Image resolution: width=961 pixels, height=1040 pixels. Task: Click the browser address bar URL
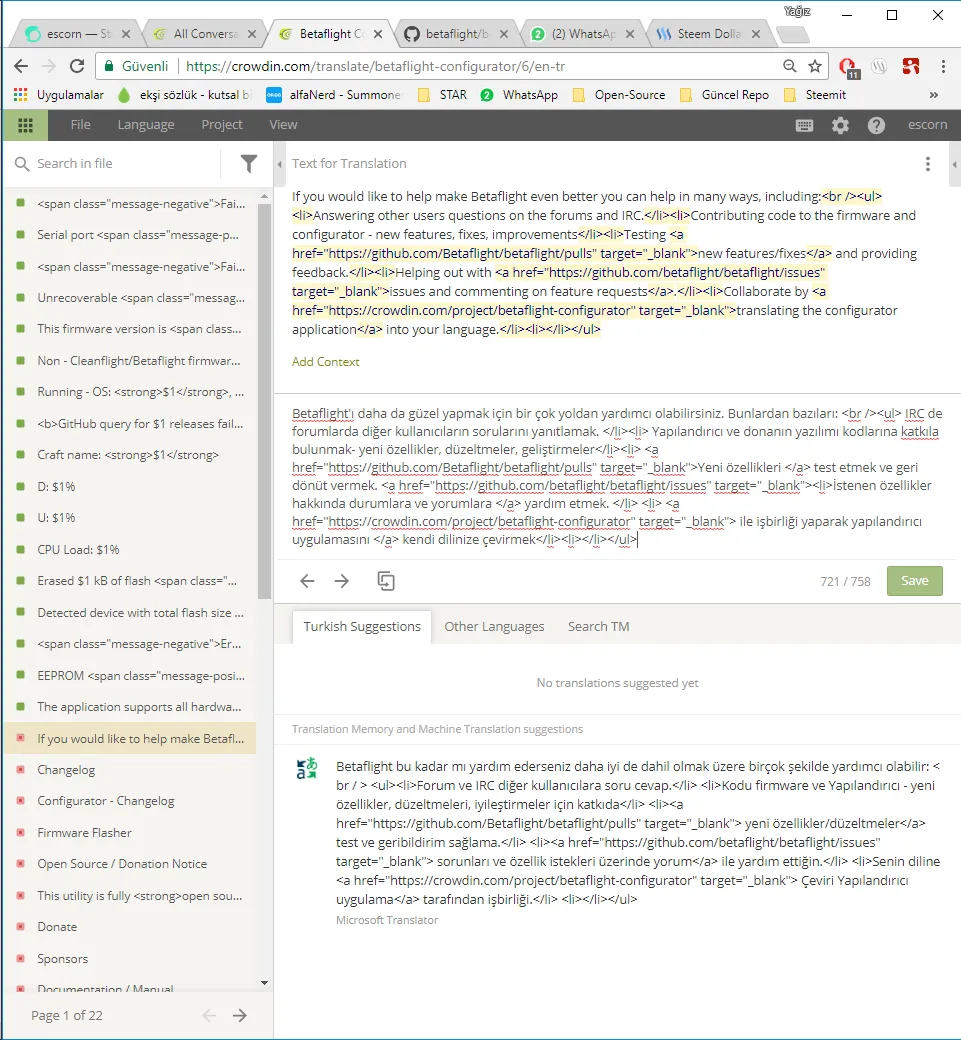(375, 66)
